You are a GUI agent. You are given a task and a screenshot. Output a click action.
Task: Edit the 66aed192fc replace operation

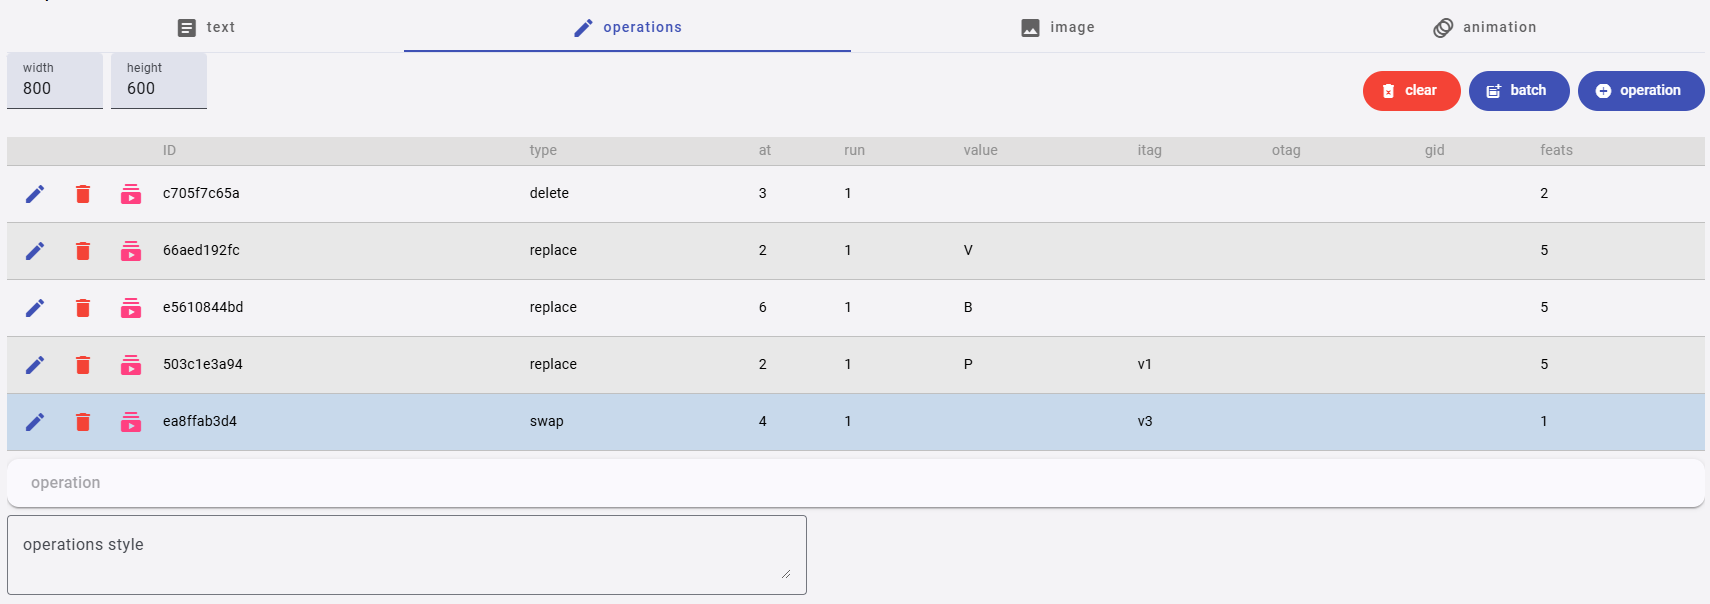pyautogui.click(x=35, y=251)
